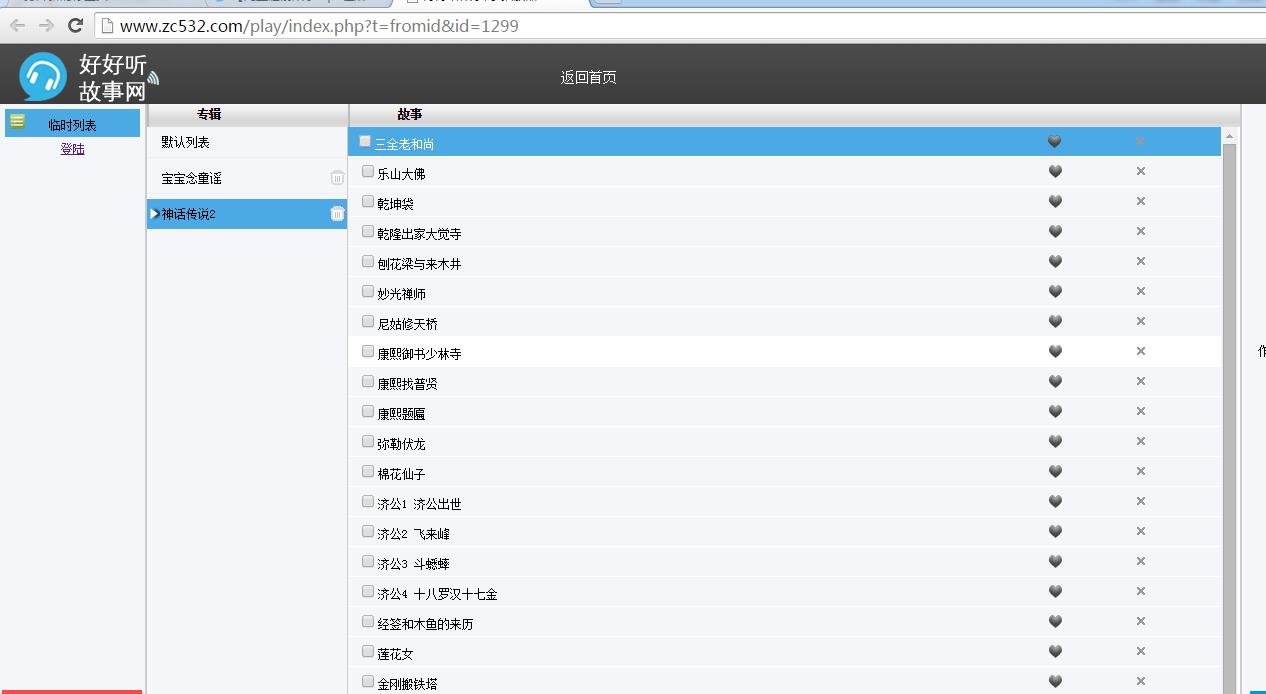The image size is (1266, 694).
Task: Click the browser address bar URL
Action: click(320, 26)
